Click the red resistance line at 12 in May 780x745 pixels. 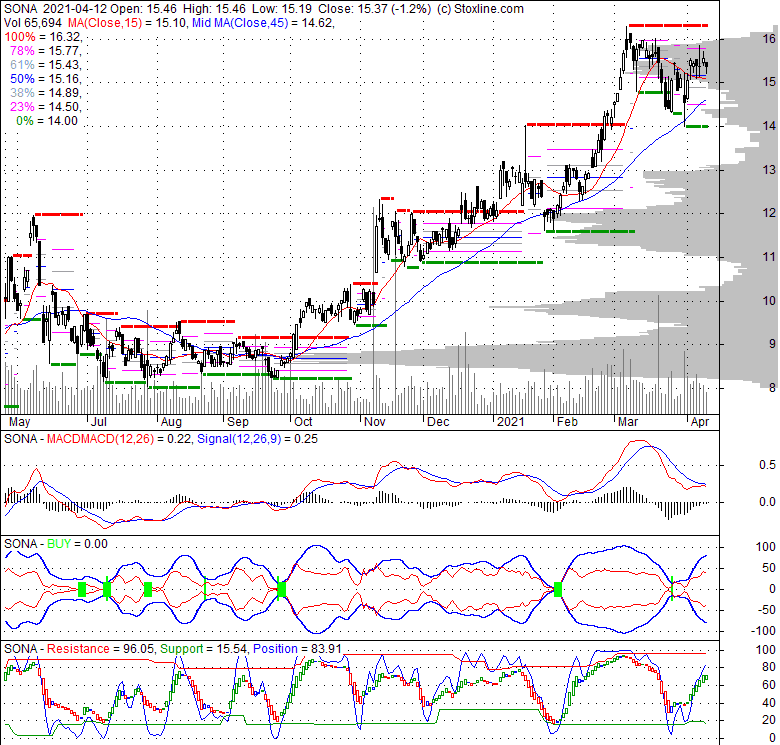coord(59,214)
